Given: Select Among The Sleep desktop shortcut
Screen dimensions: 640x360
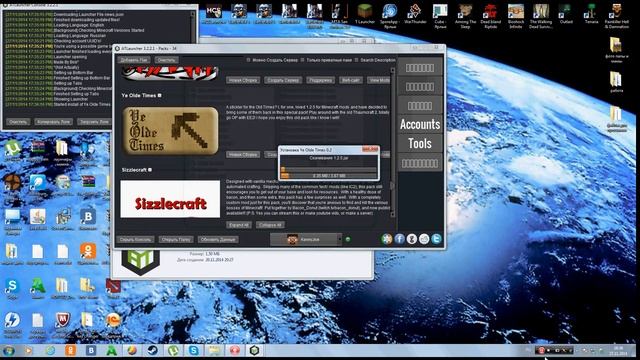Looking at the screenshot, I should 465,16.
